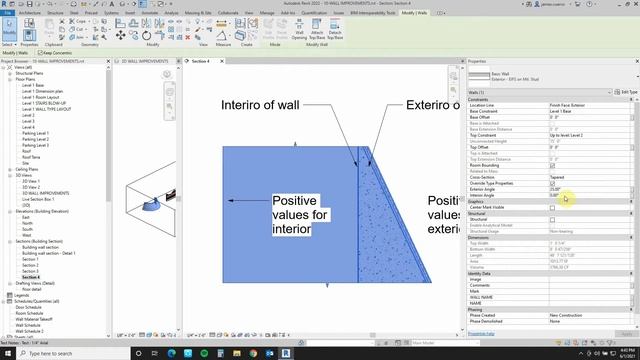
Task: Click the Properties ribbon button
Action: click(29, 36)
